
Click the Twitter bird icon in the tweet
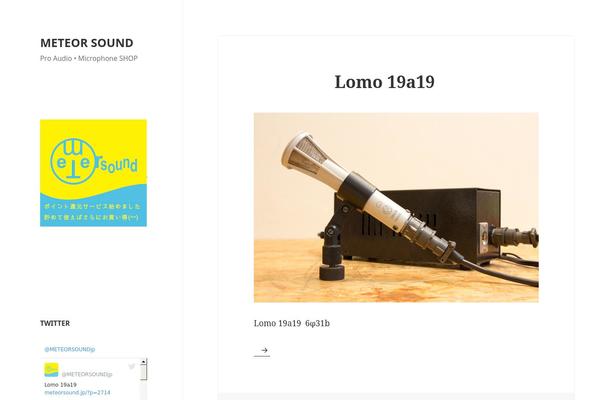[x=132, y=366]
